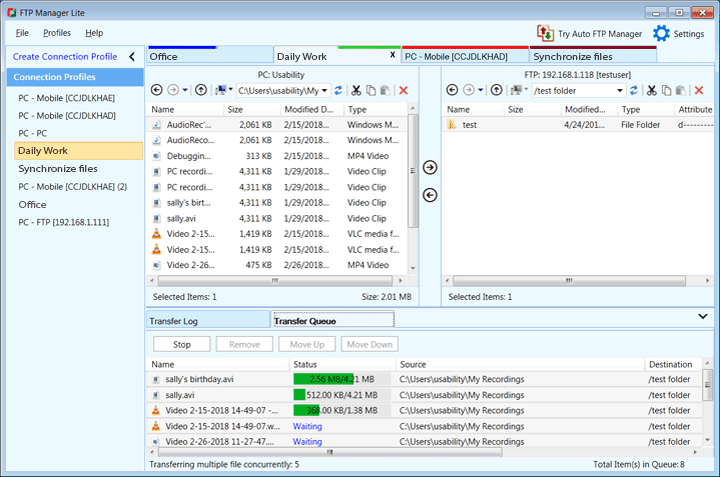Image resolution: width=720 pixels, height=477 pixels.
Task: Click the delete icon in the FTP pane
Action: pos(698,90)
